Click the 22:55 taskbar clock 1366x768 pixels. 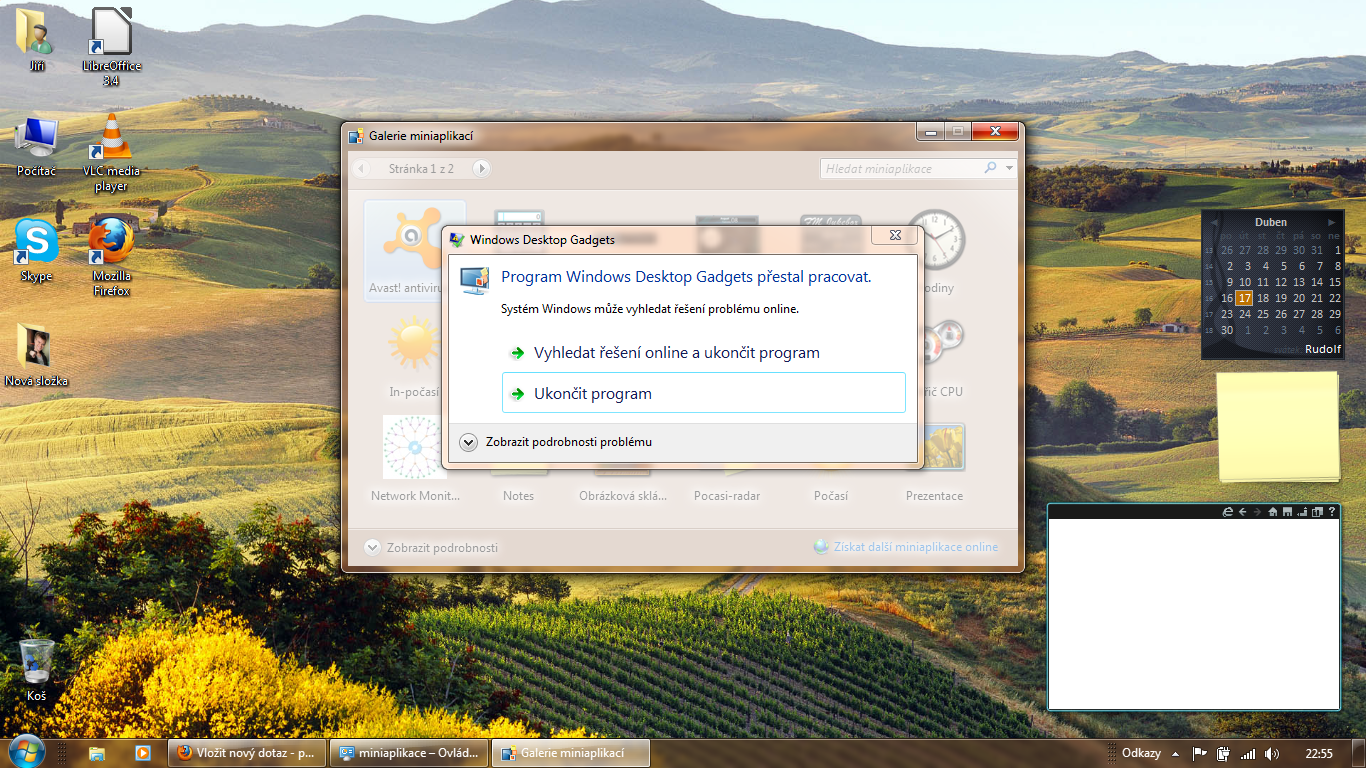[1319, 753]
